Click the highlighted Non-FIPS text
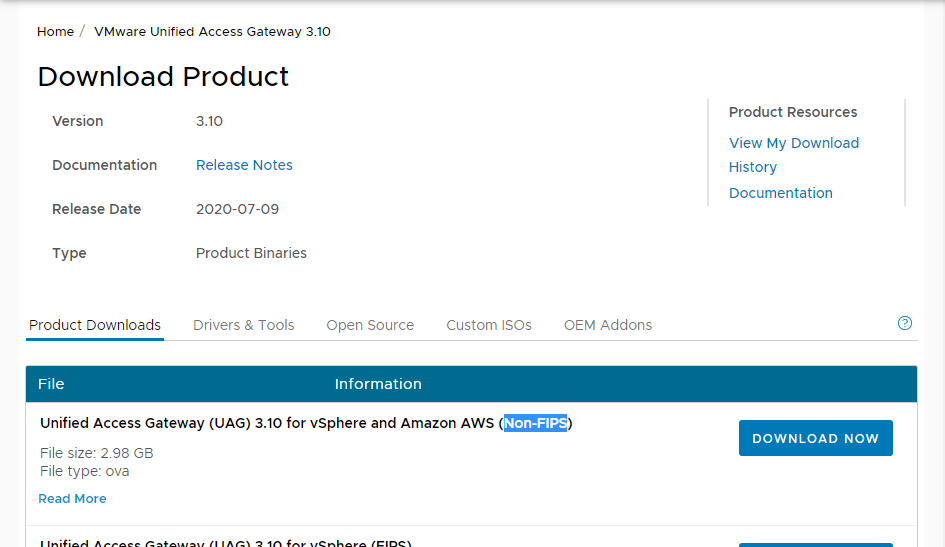This screenshot has height=547, width=945. click(x=535, y=424)
